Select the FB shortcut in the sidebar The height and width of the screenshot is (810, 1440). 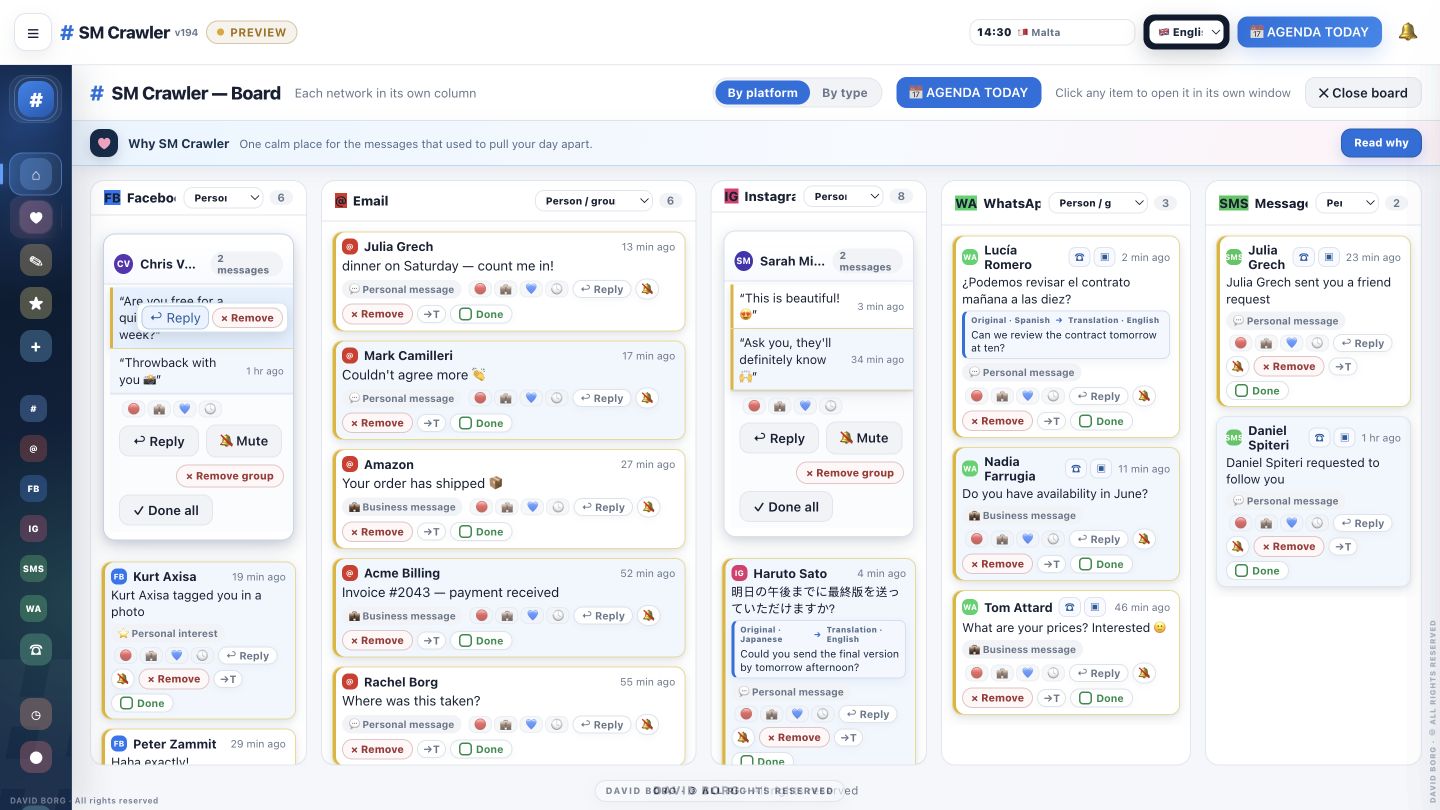click(34, 489)
